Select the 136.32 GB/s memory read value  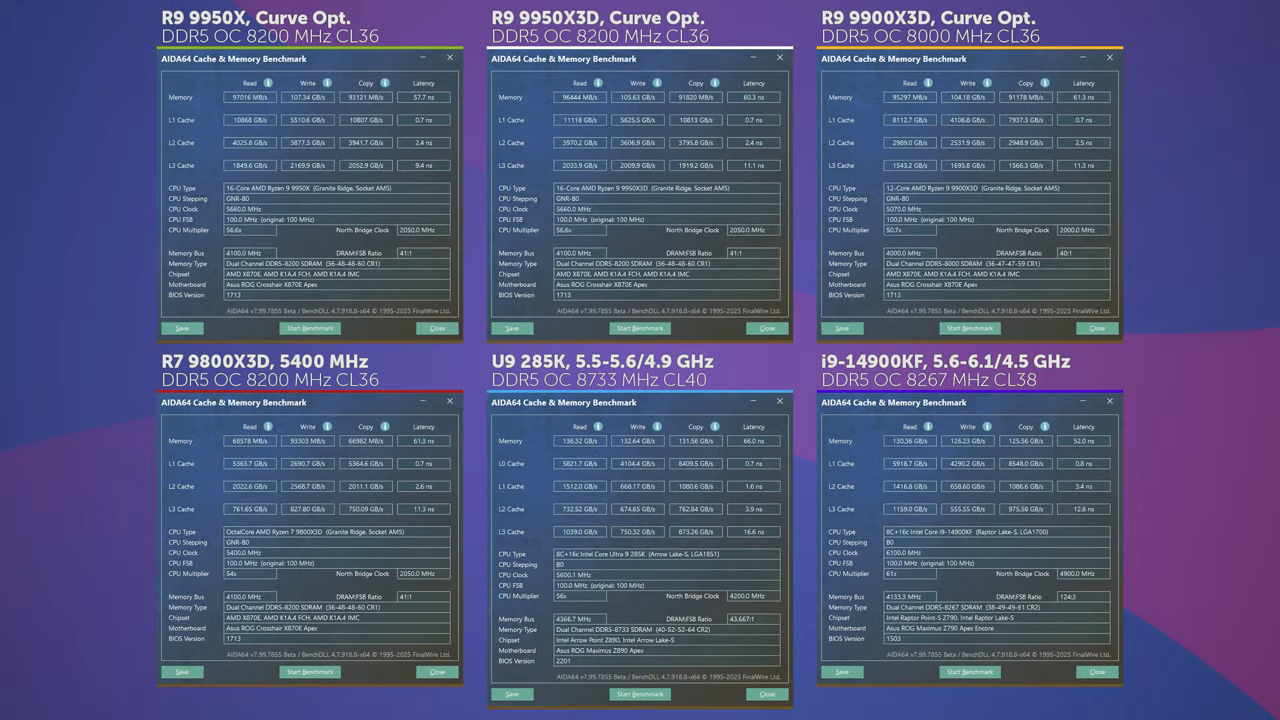click(x=579, y=441)
